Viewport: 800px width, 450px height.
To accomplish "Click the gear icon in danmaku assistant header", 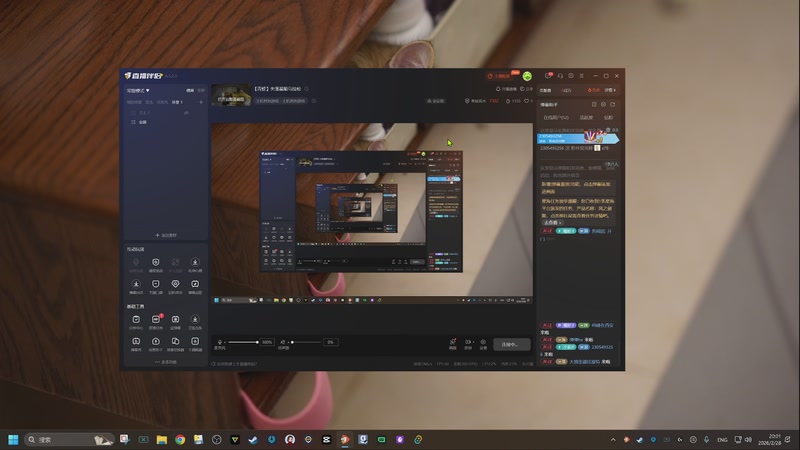I will pyautogui.click(x=603, y=105).
